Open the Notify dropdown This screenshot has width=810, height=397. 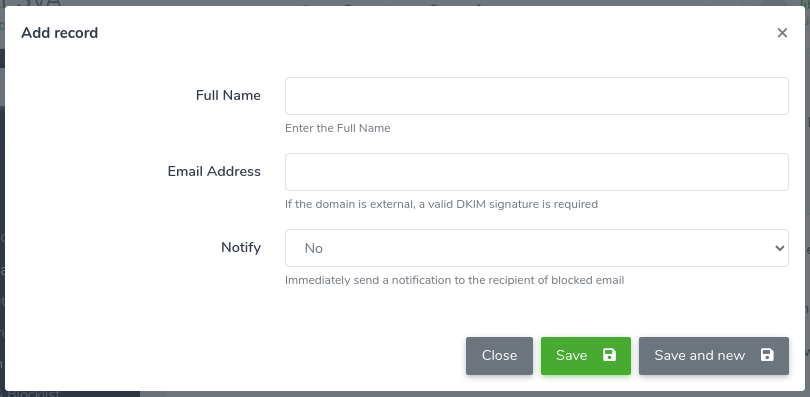pyautogui.click(x=537, y=248)
